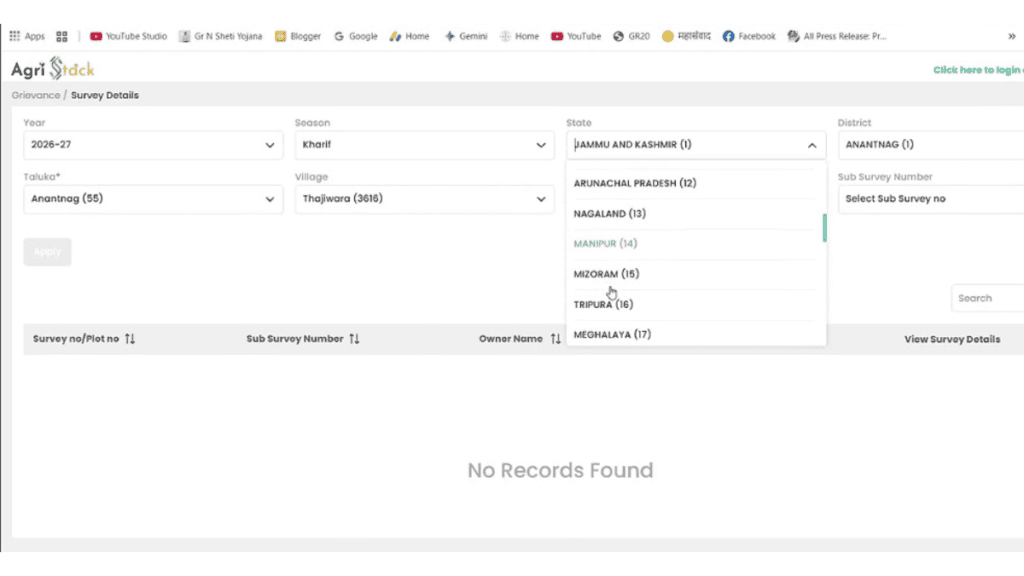
Task: Open the Blogger bookmark
Action: (x=298, y=36)
